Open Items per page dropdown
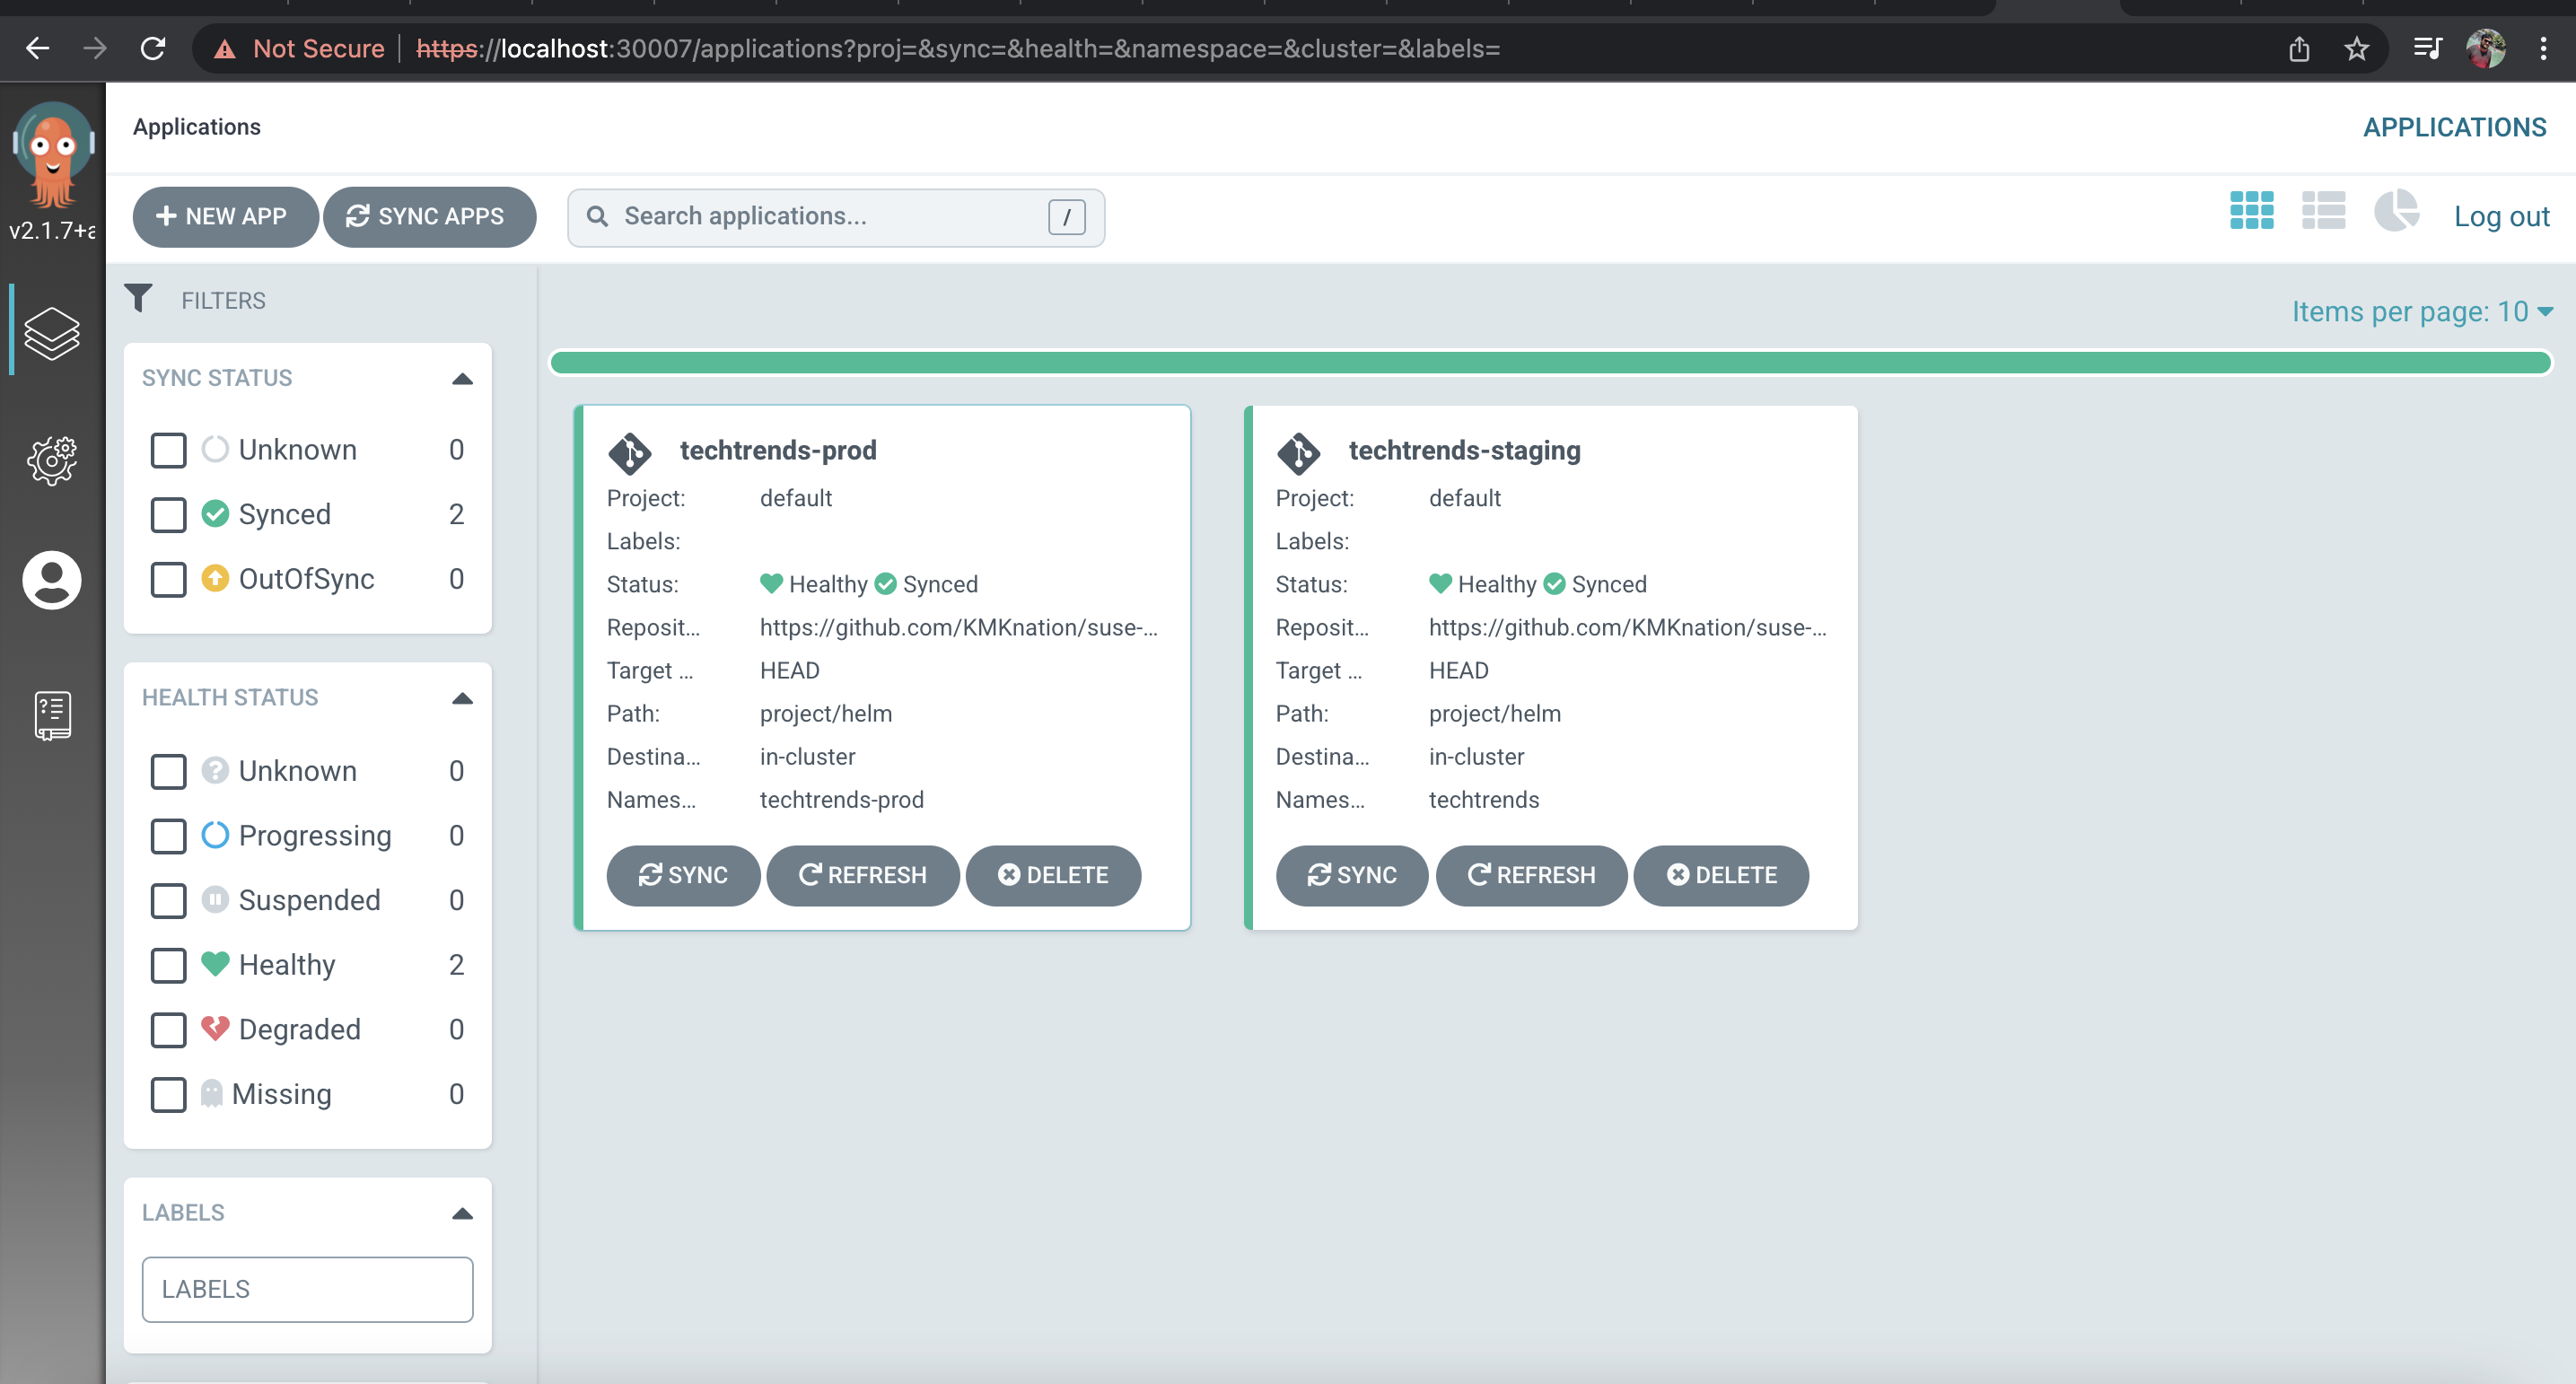This screenshot has width=2576, height=1384. pos(2421,312)
